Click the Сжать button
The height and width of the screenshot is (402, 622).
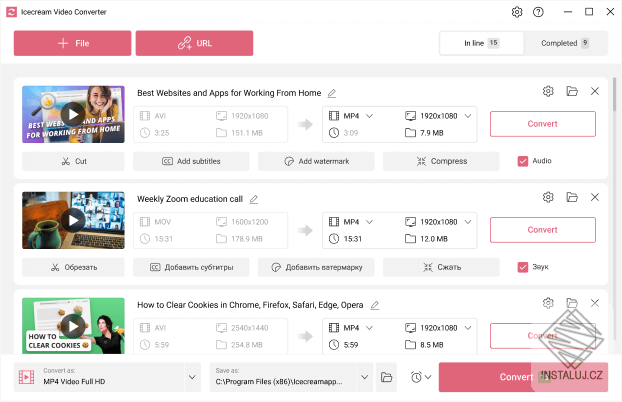coord(441,267)
